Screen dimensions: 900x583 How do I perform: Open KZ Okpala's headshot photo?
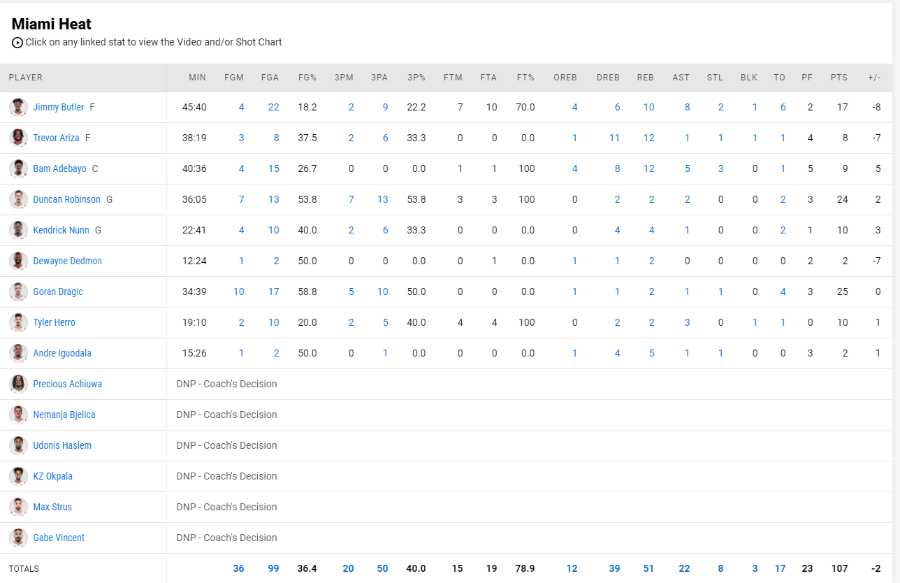18,476
